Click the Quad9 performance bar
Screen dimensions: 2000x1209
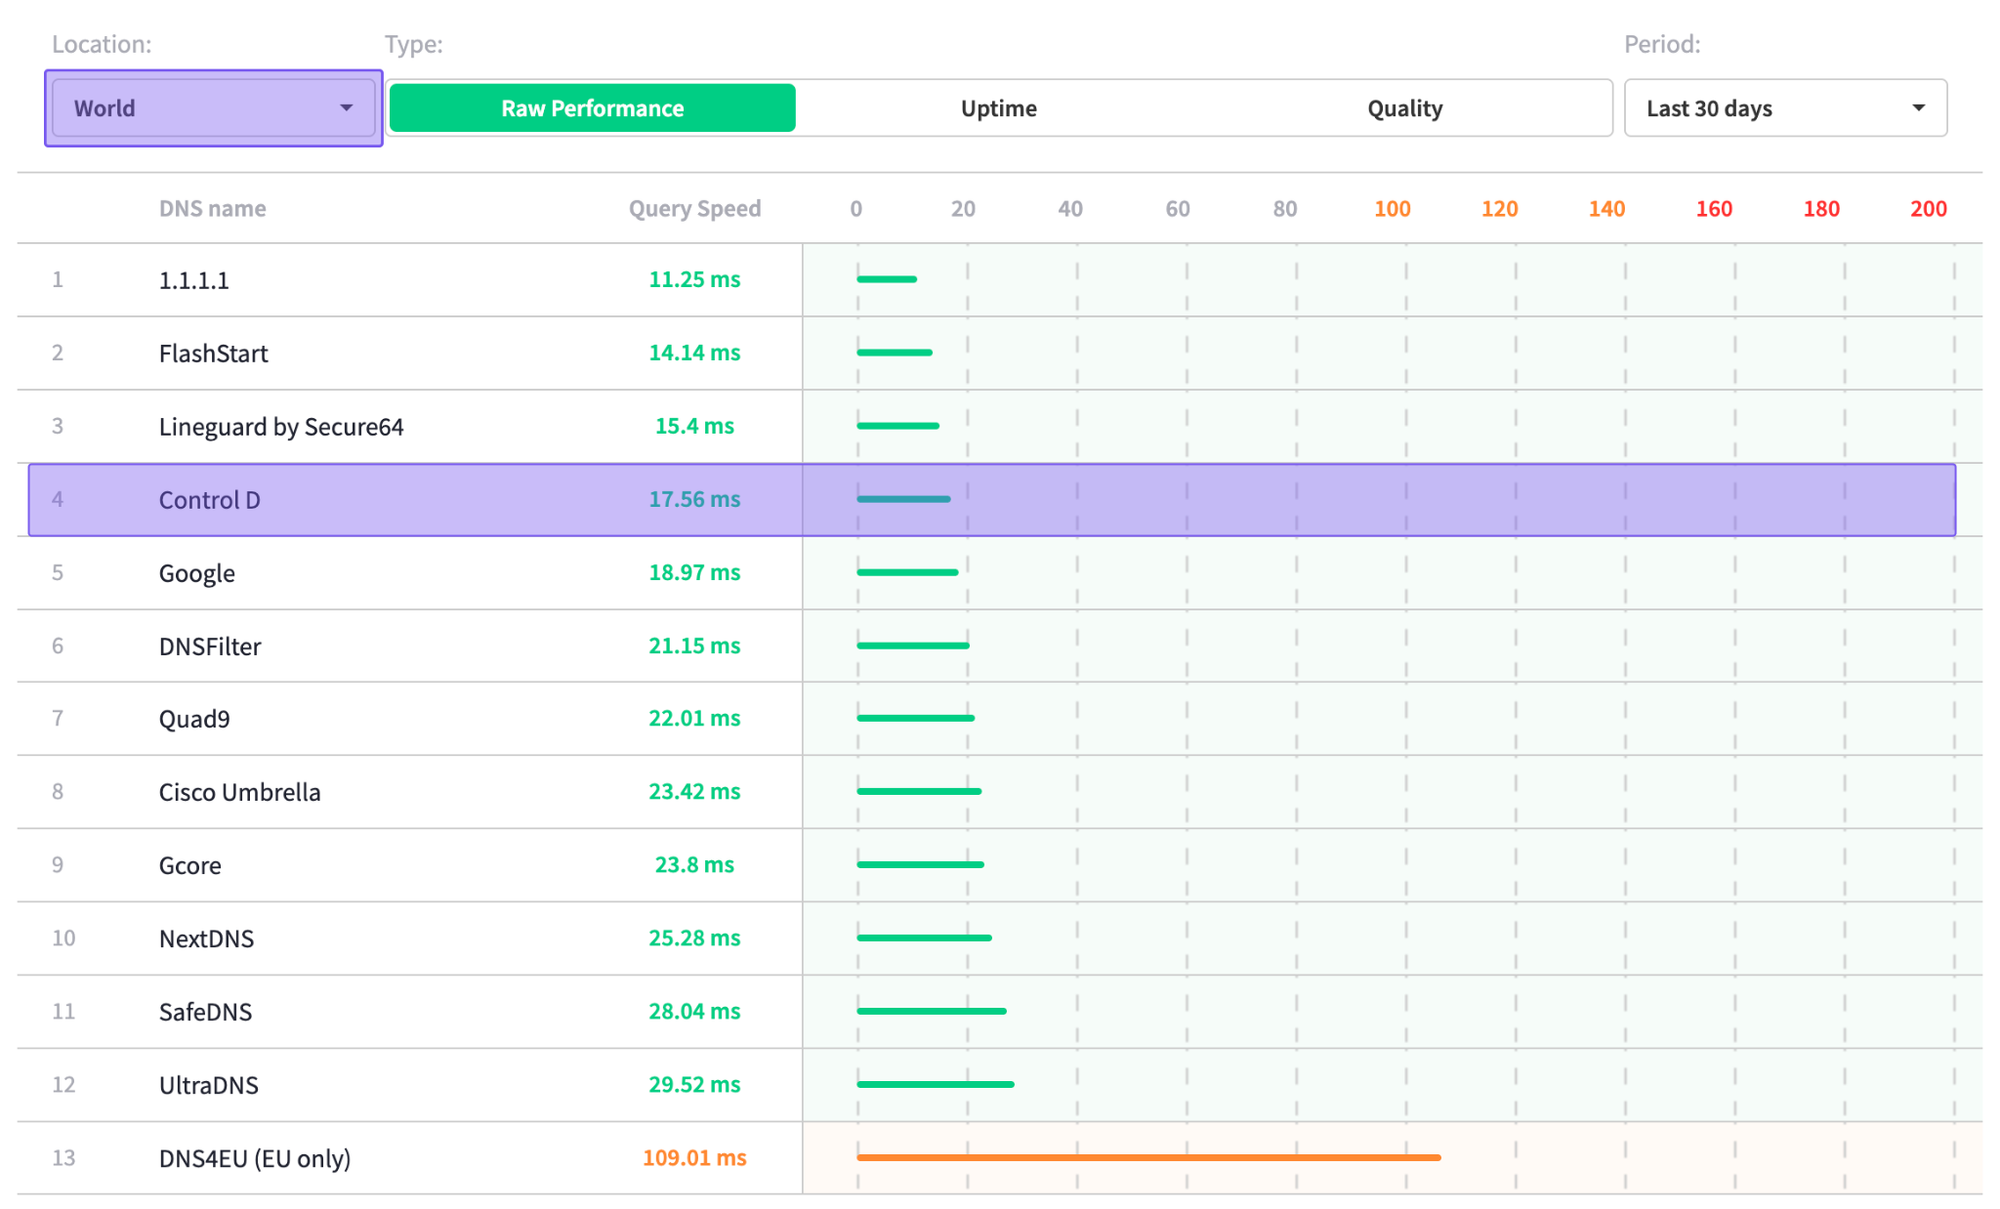[915, 718]
